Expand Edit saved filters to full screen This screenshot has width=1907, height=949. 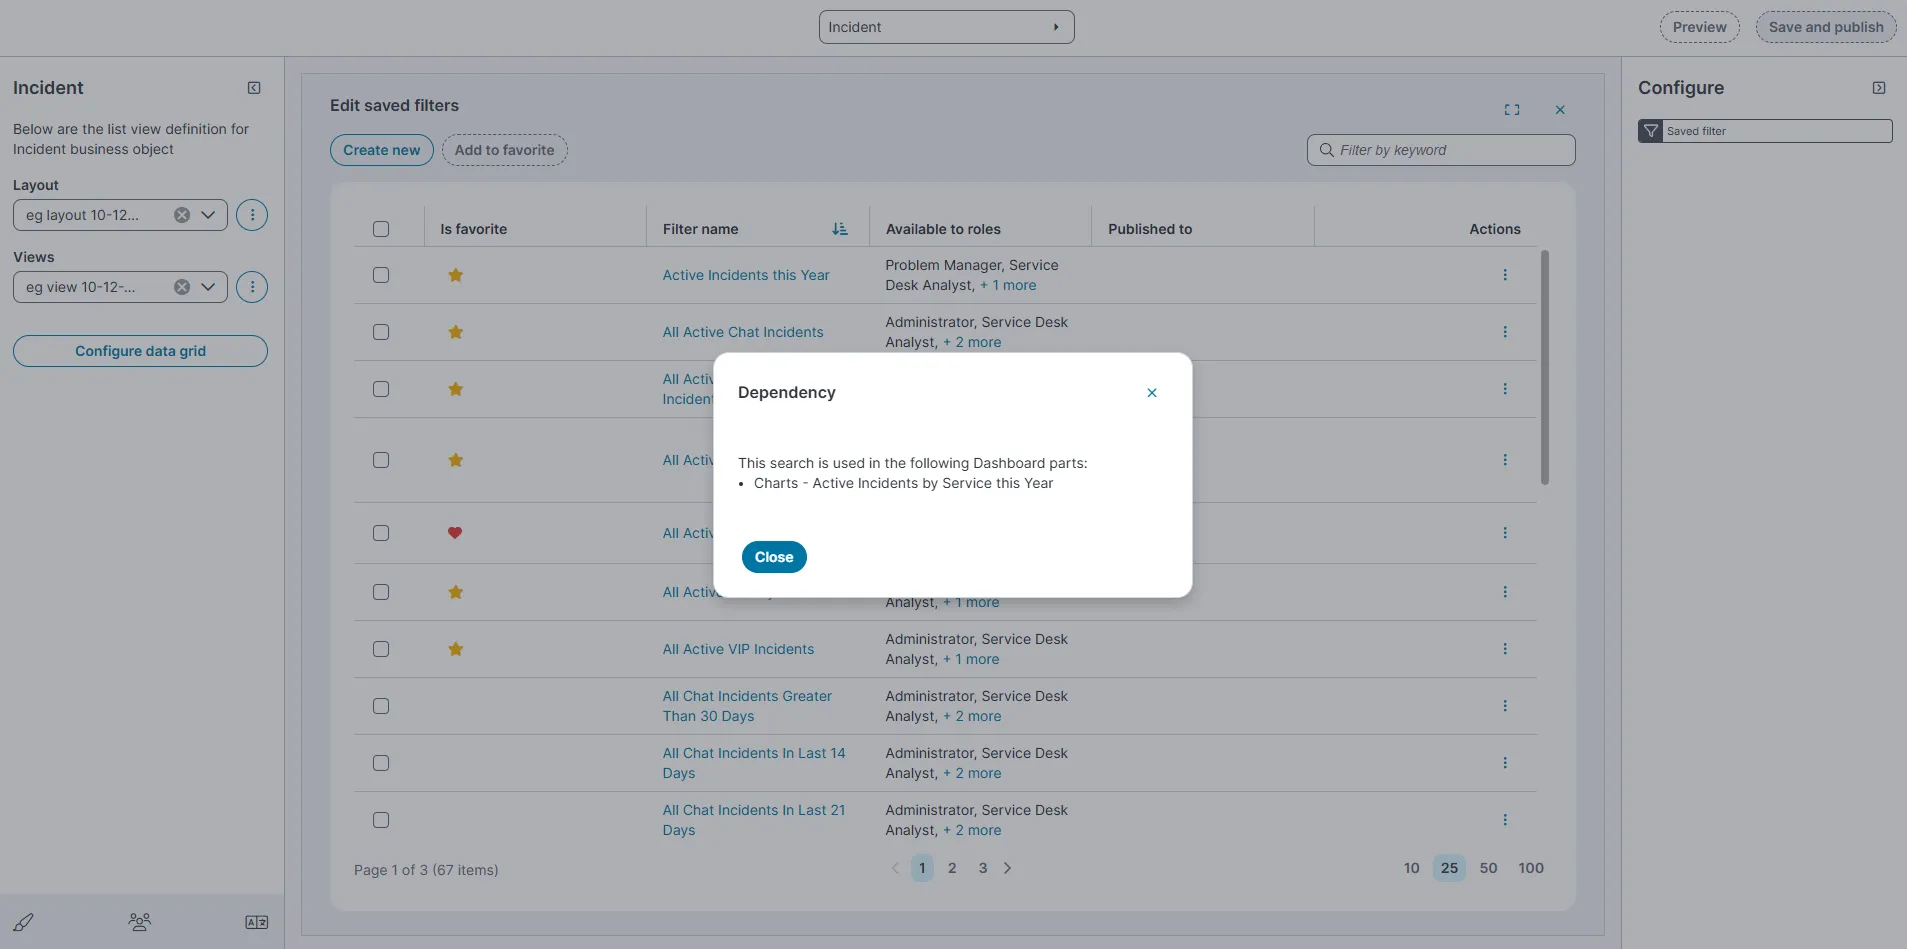[1512, 110]
